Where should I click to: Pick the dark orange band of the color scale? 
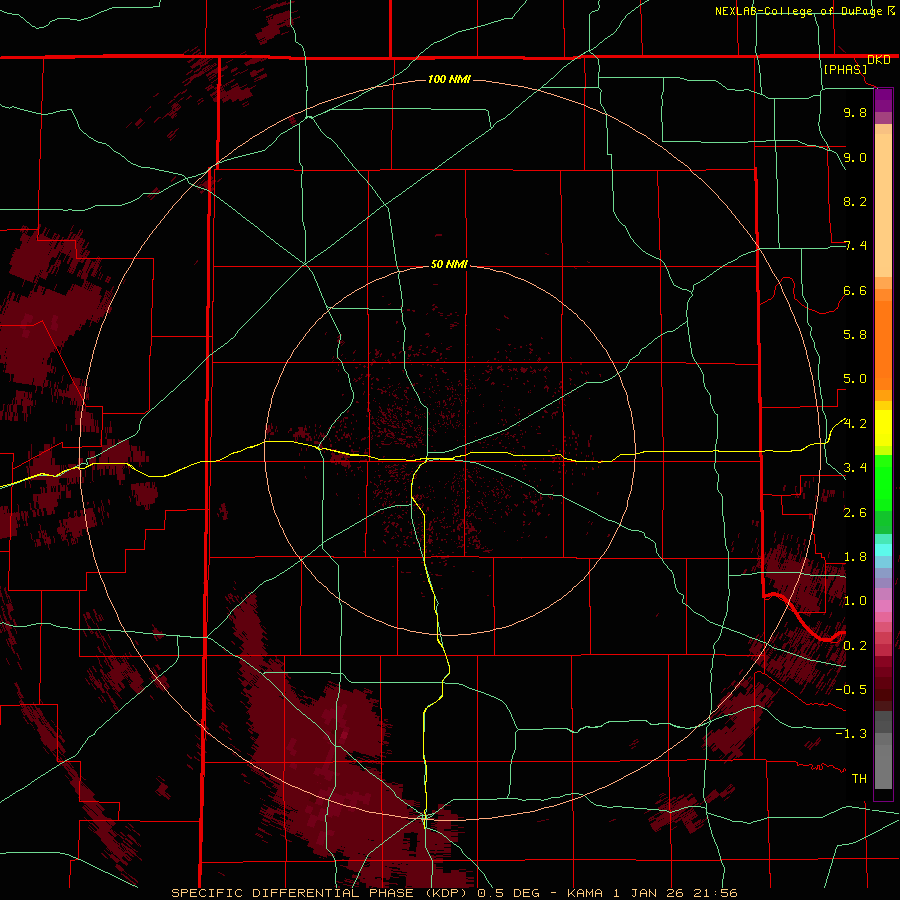tap(883, 345)
